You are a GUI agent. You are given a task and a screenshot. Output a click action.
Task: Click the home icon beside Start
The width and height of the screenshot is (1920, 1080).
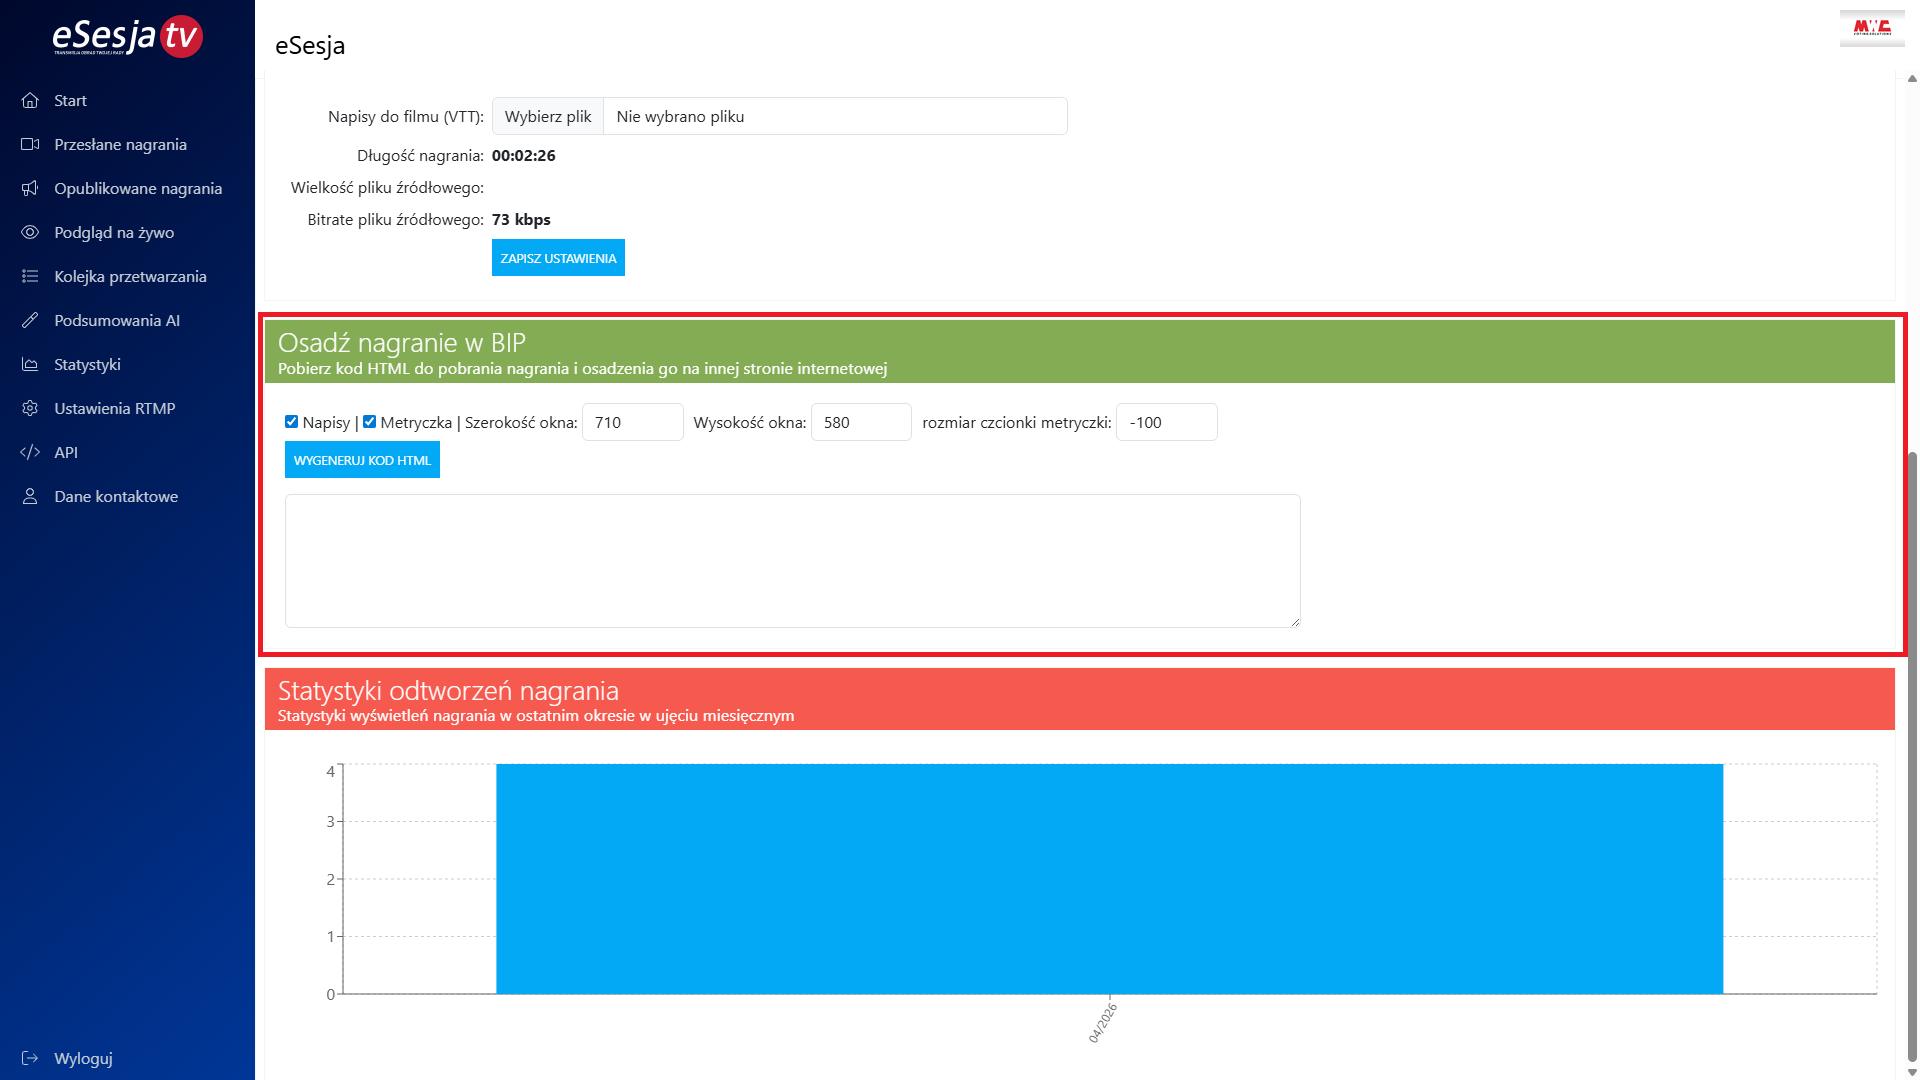click(x=30, y=100)
